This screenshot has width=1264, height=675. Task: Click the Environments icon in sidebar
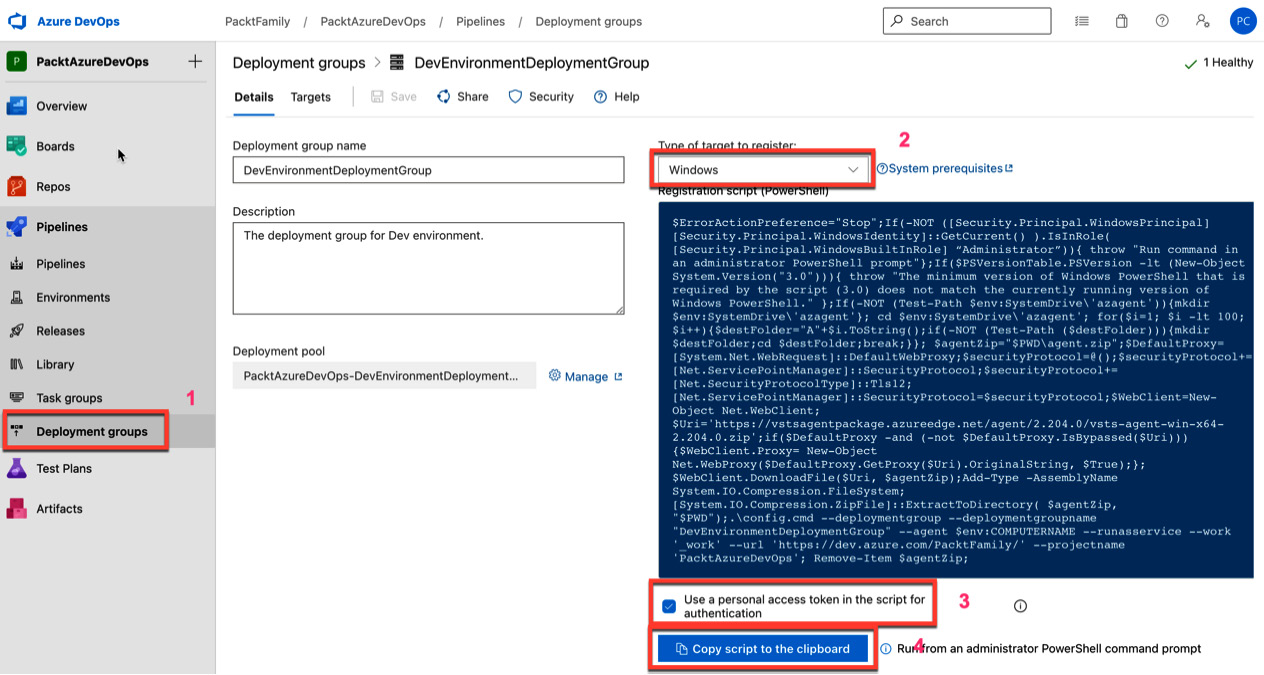16,297
